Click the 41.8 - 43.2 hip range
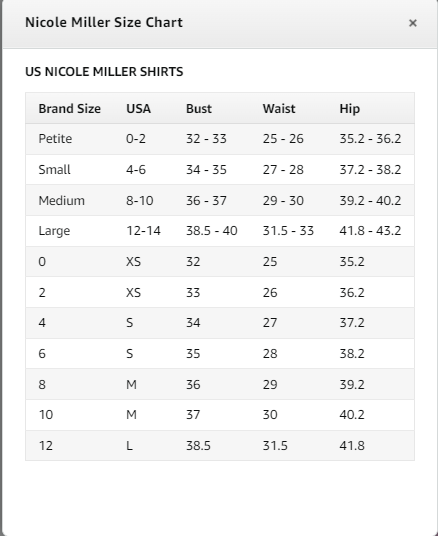The image size is (438, 536). (x=370, y=231)
